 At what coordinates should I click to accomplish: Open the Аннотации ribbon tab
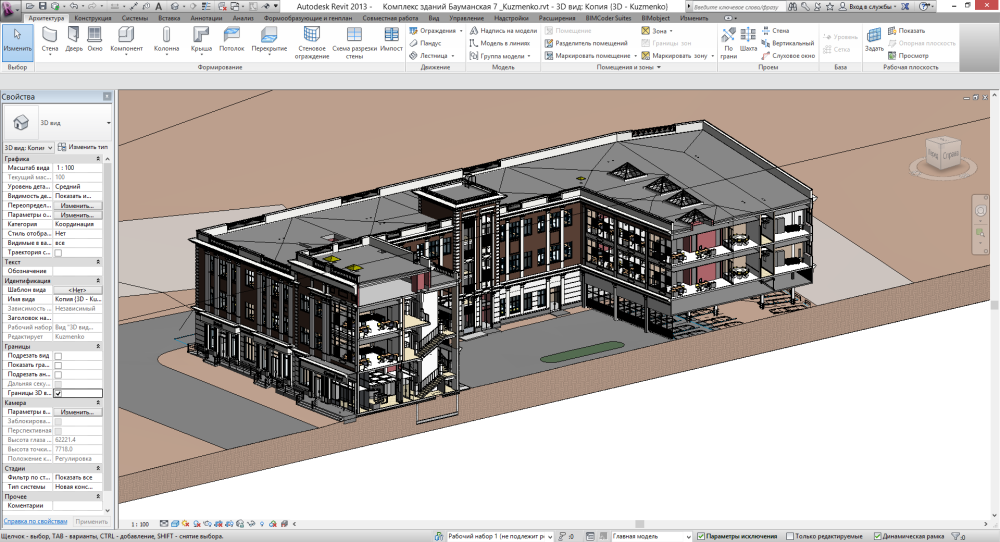point(207,18)
